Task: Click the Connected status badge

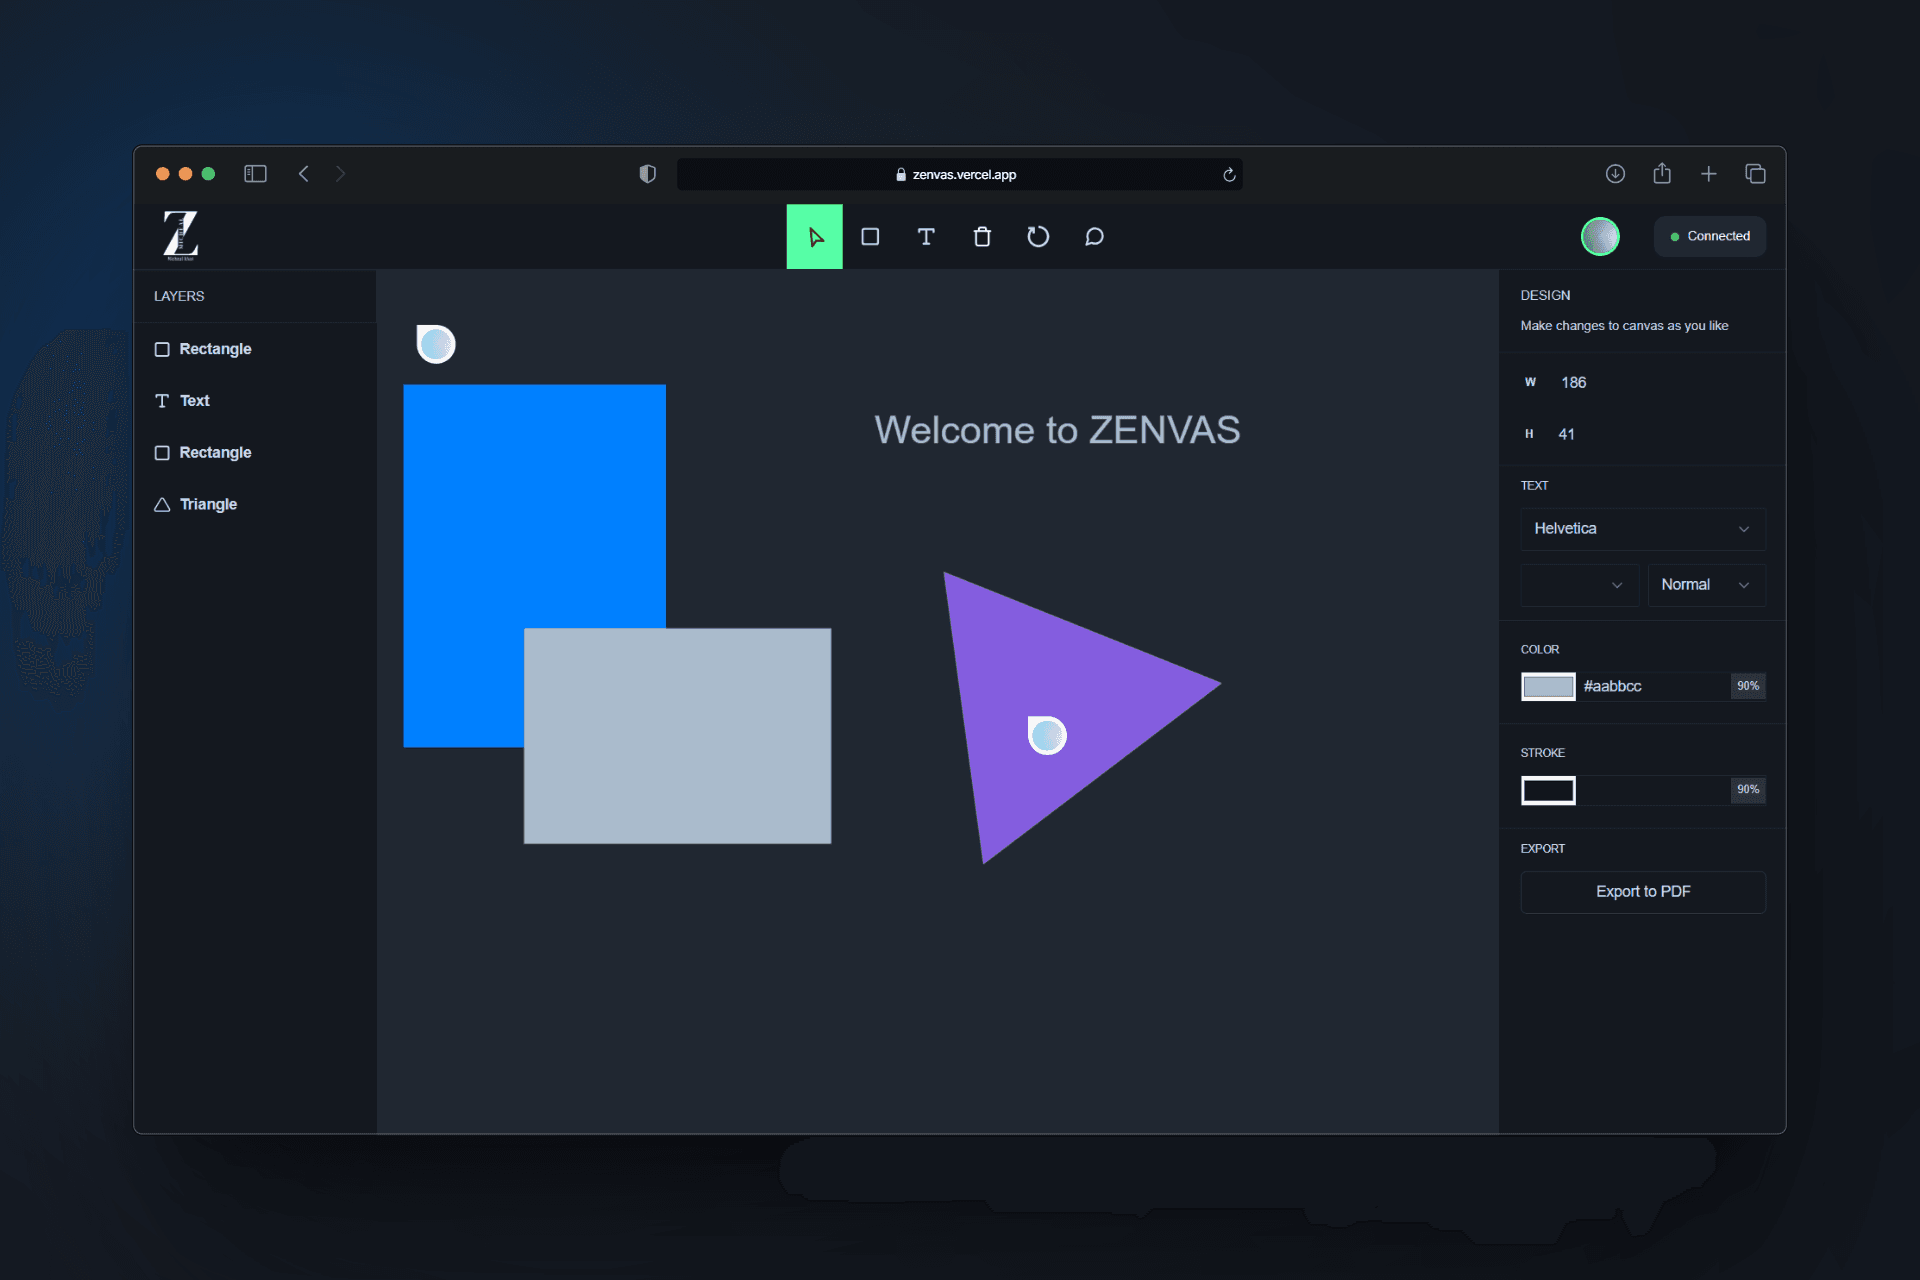Action: coord(1710,237)
